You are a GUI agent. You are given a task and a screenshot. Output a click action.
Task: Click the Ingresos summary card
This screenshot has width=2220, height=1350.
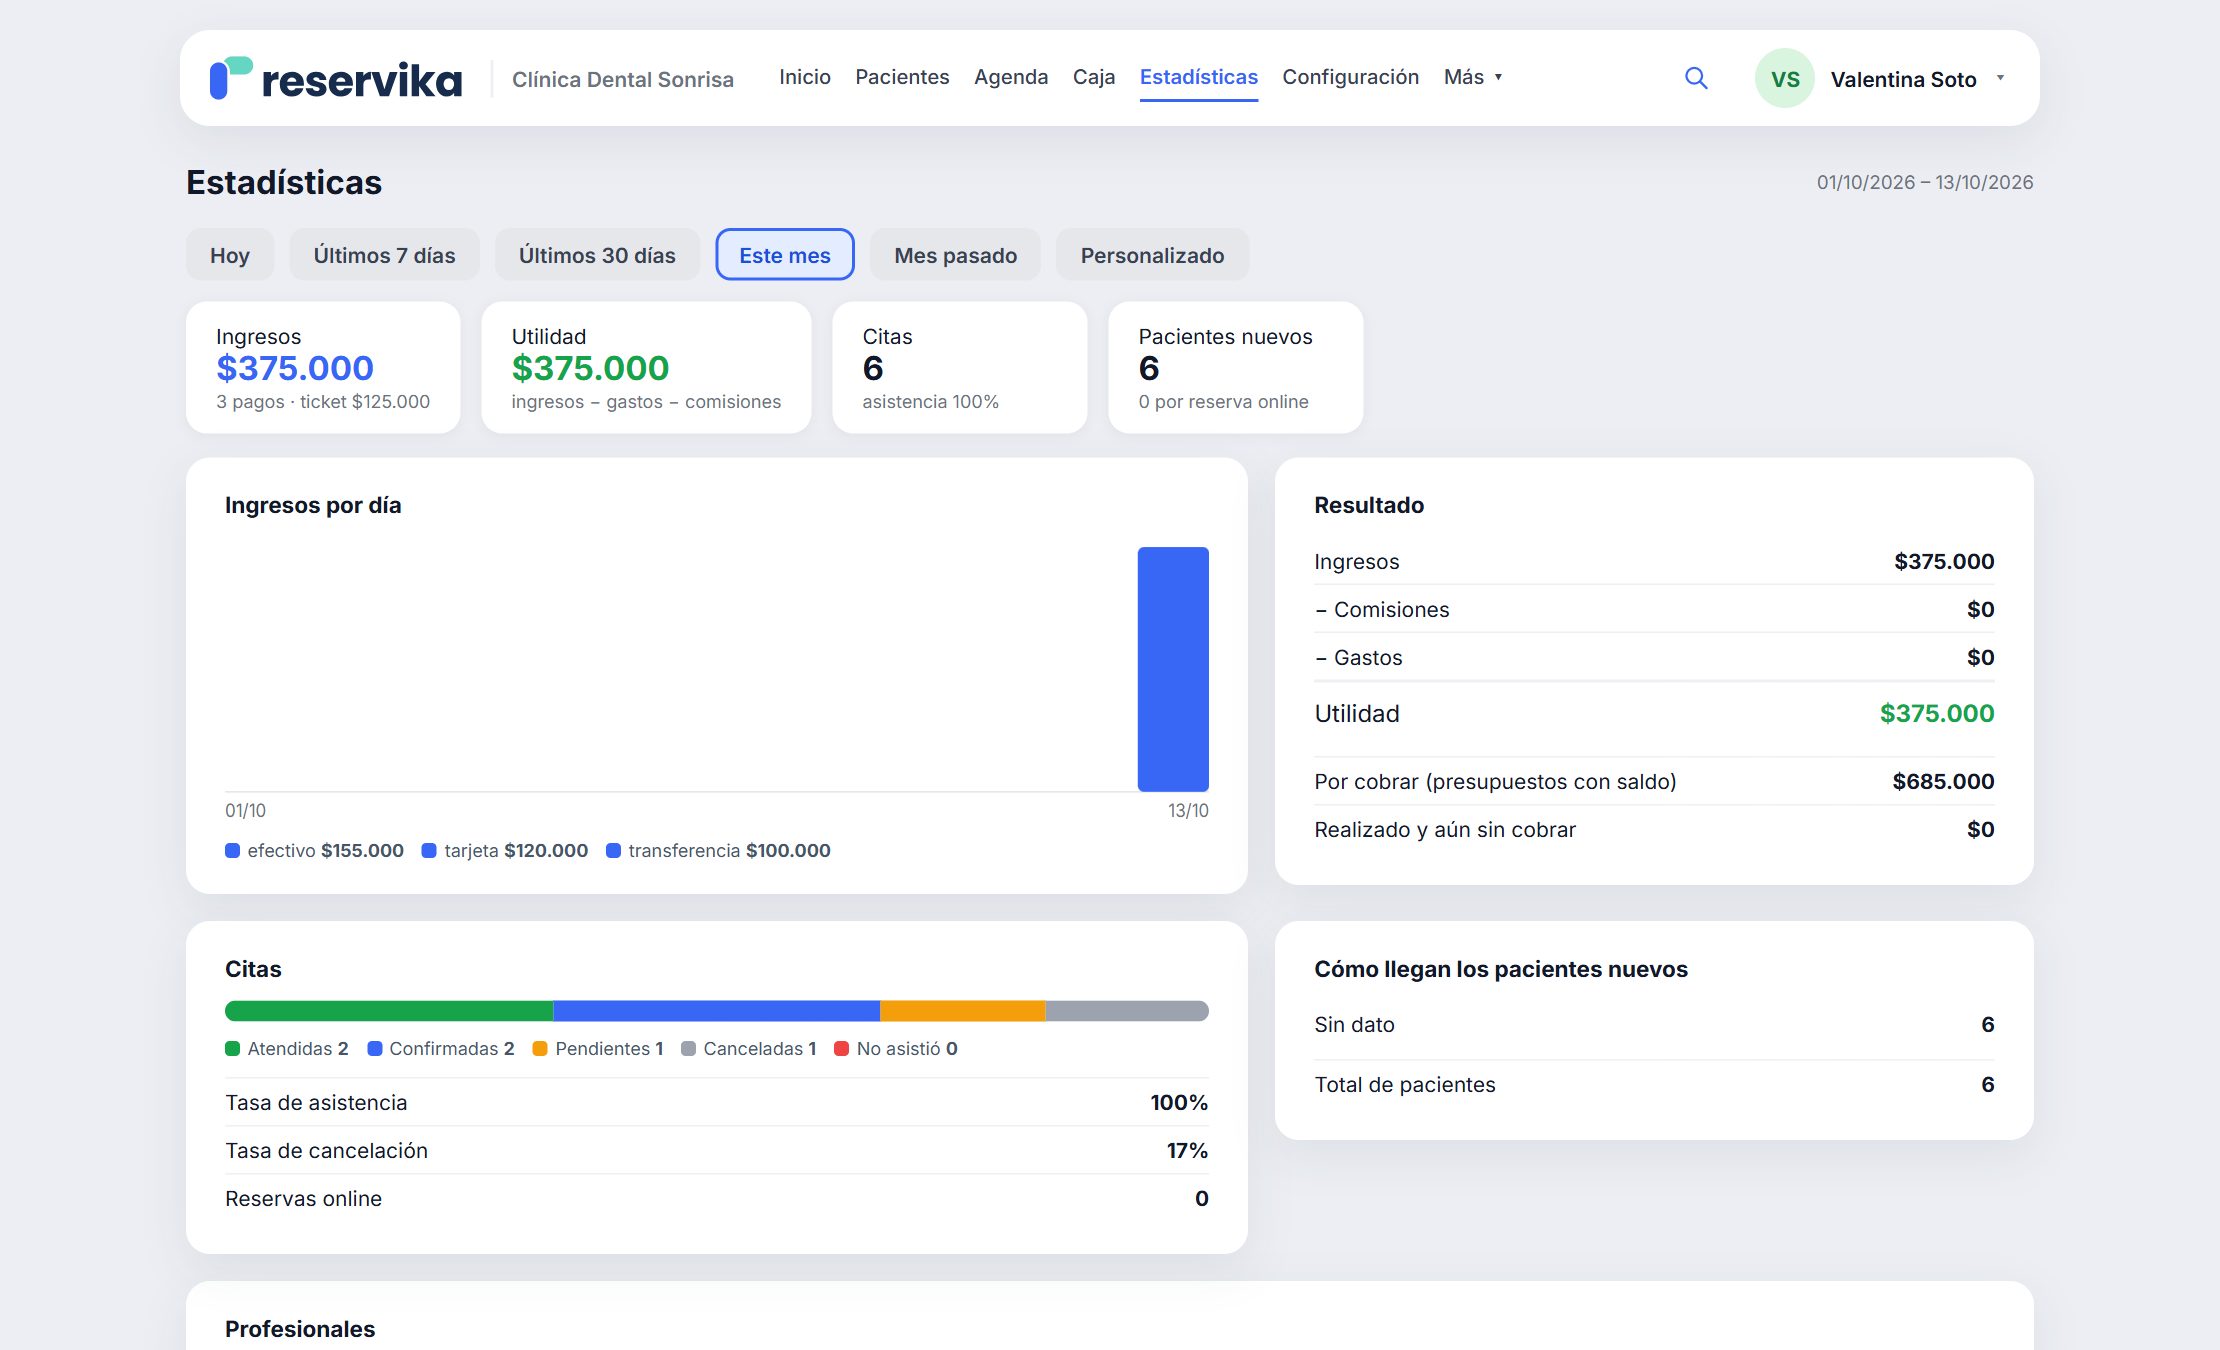(x=323, y=368)
